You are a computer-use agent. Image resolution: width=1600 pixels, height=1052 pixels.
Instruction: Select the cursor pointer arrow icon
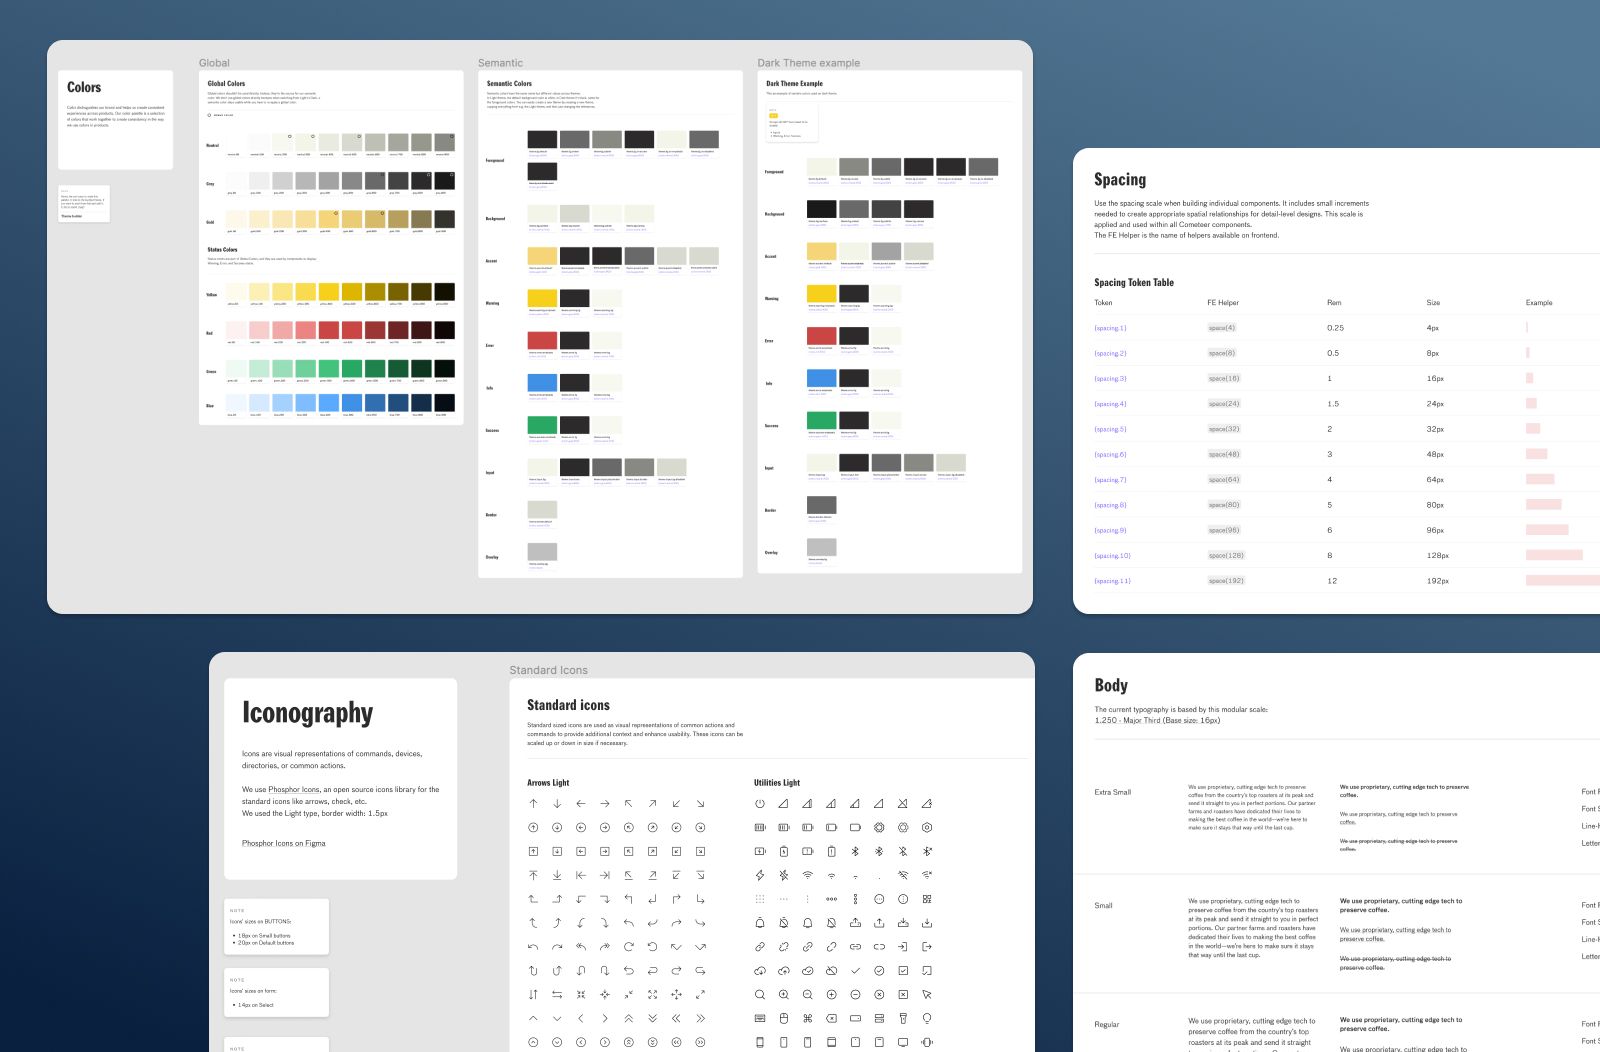coord(927,994)
